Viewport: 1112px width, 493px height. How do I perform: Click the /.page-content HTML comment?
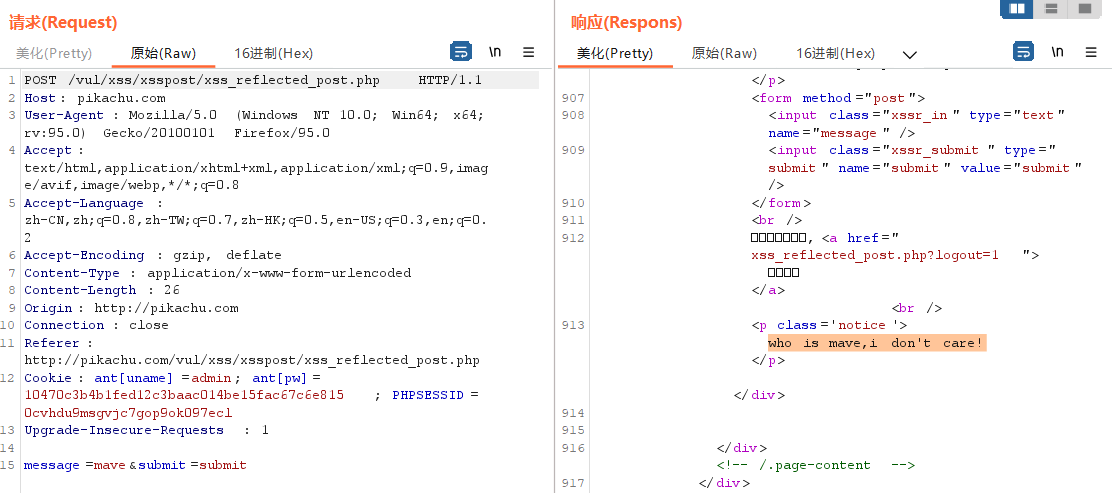click(816, 465)
